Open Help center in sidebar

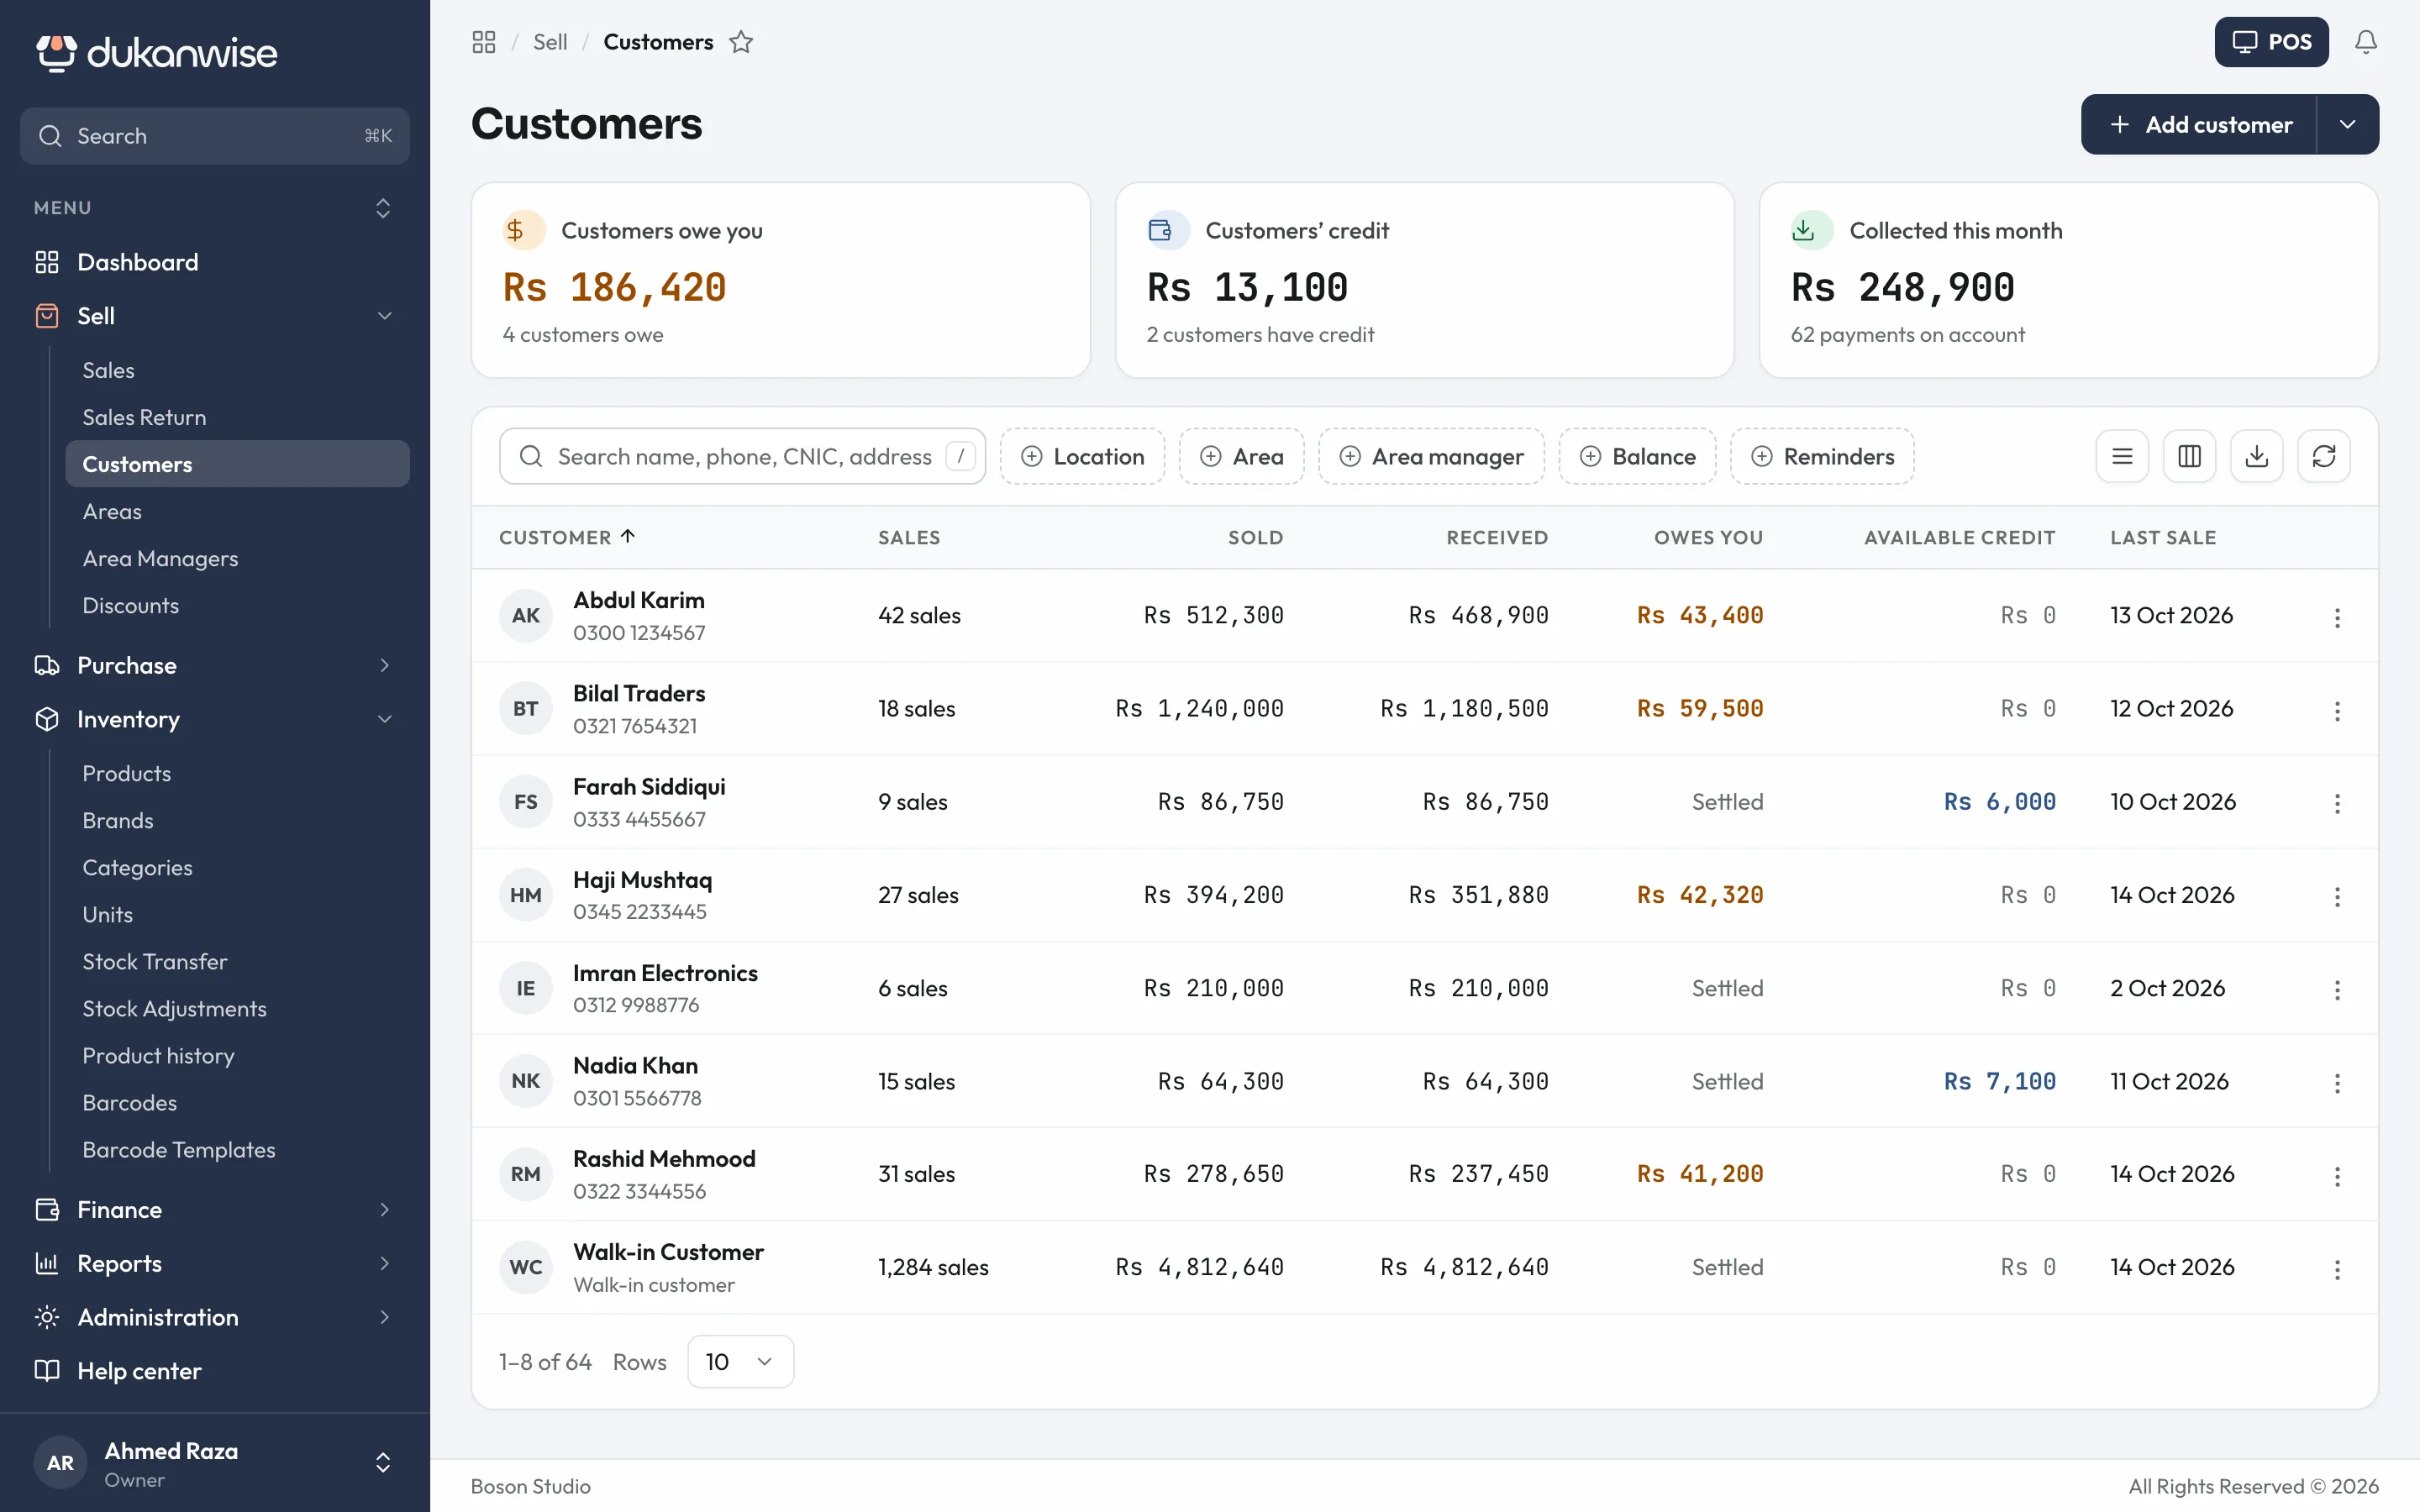pyautogui.click(x=215, y=1371)
